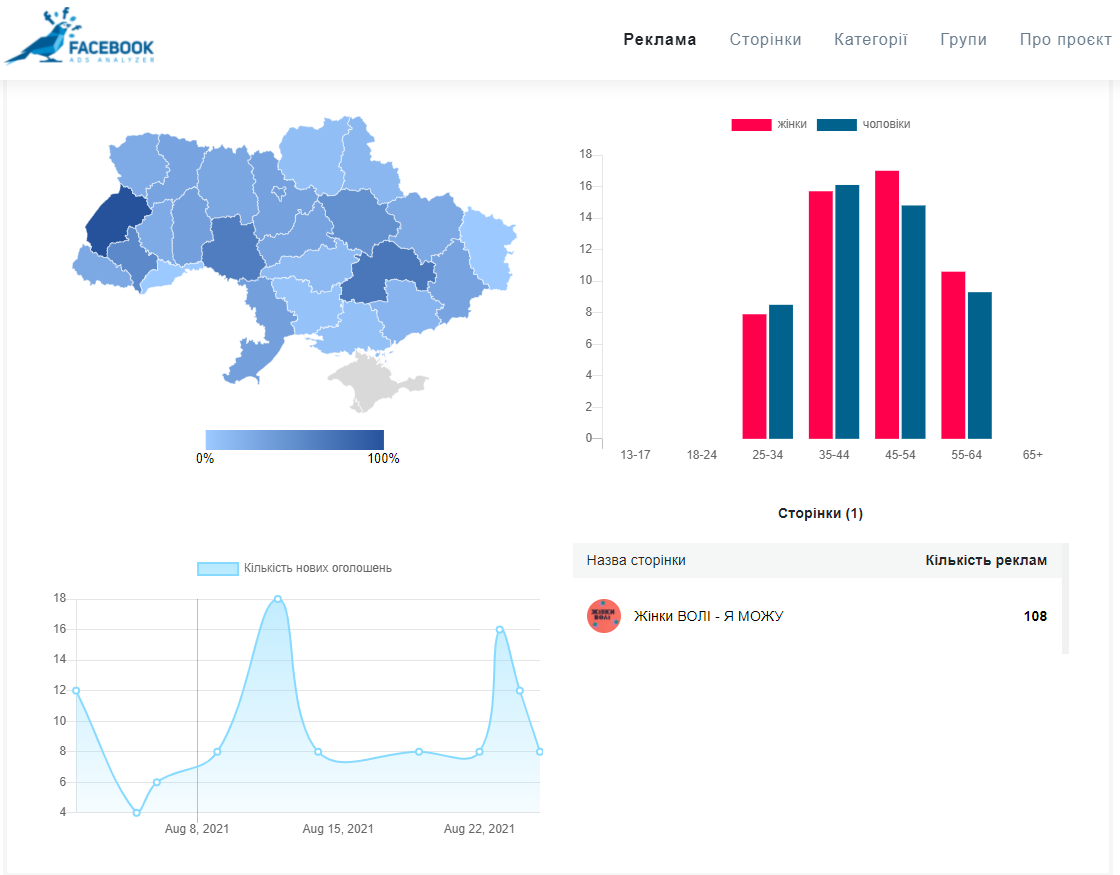Screen dimensions: 1120x875
Task: Click the lowest data point at 4 ads
Action: 137,812
